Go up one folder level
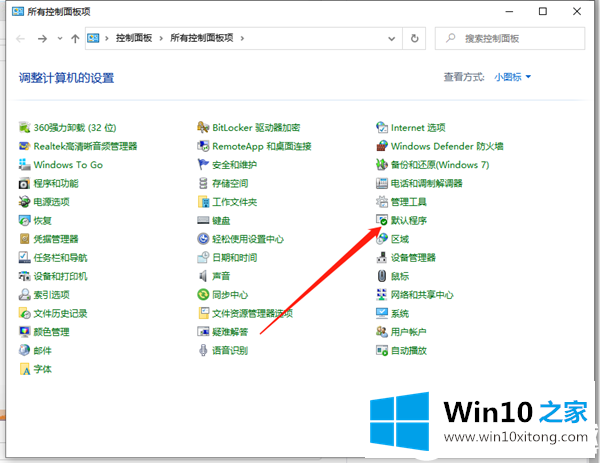600x463 pixels. tap(75, 38)
